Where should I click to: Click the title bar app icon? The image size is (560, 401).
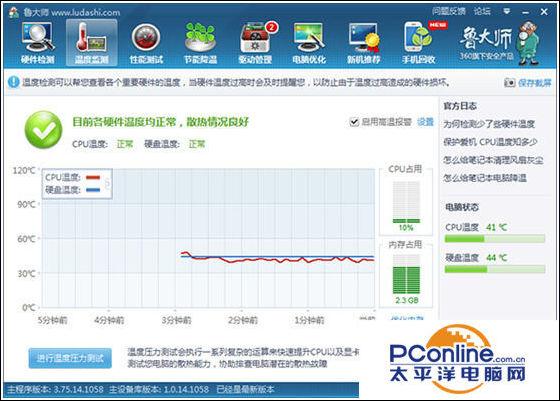tap(14, 12)
